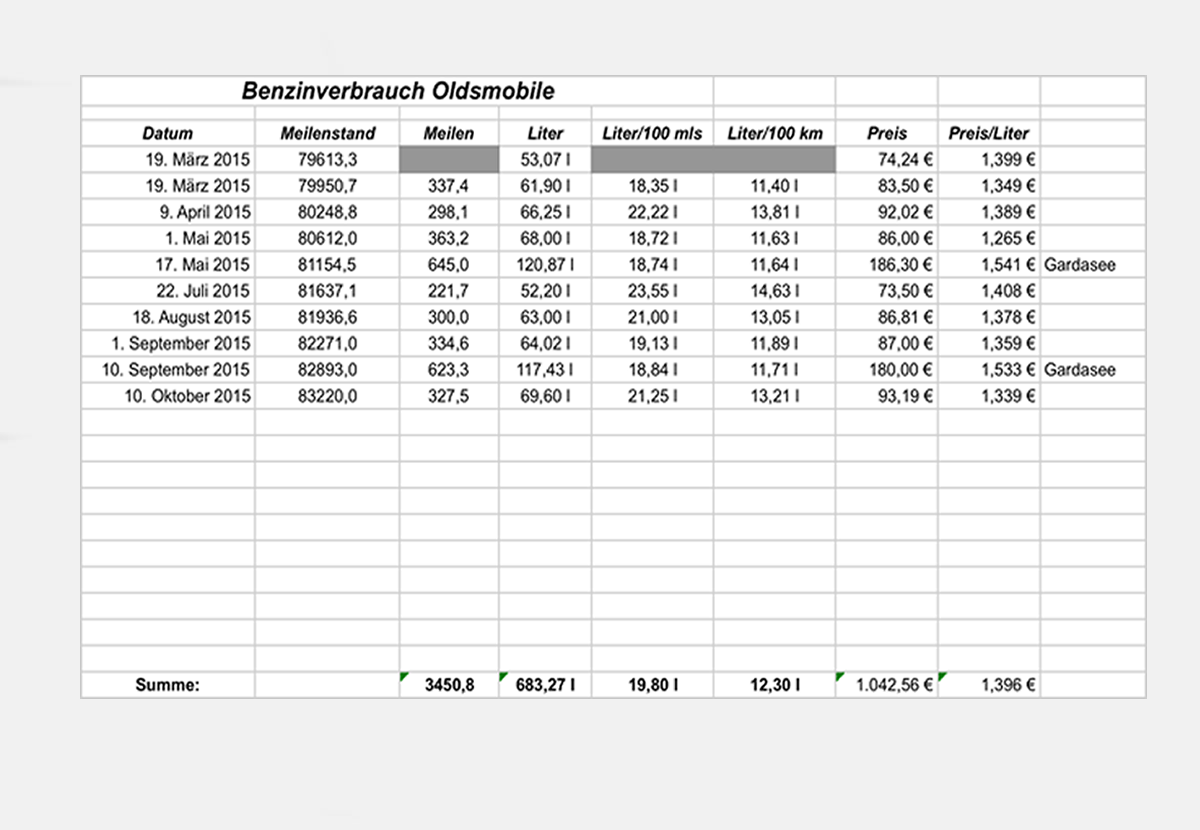This screenshot has height=830, width=1200.
Task: Select the gray shaded Liter/100 mls cell
Action: coord(652,159)
